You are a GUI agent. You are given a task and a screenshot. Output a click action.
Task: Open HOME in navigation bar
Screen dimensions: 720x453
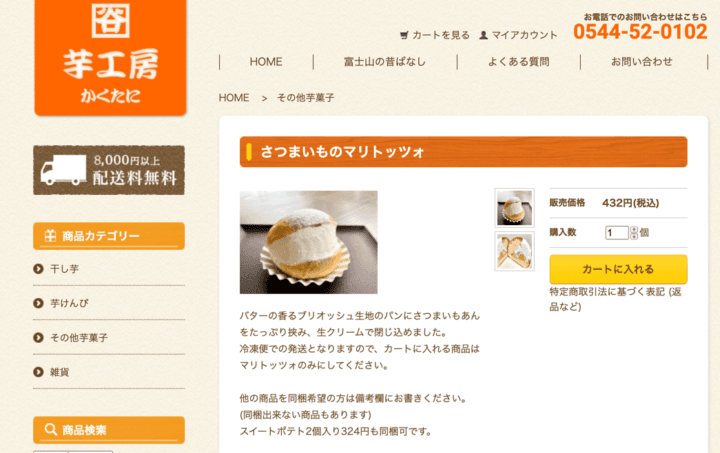pos(266,62)
